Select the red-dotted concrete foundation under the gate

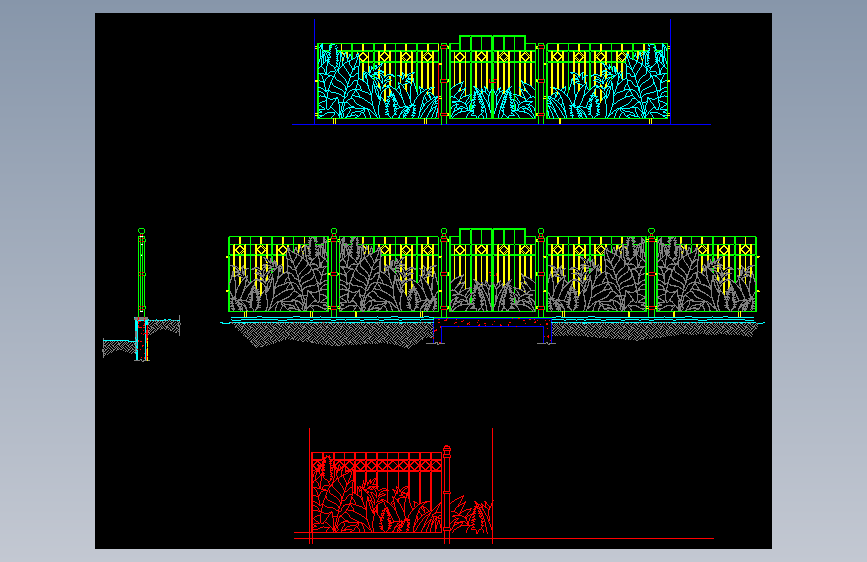493,330
